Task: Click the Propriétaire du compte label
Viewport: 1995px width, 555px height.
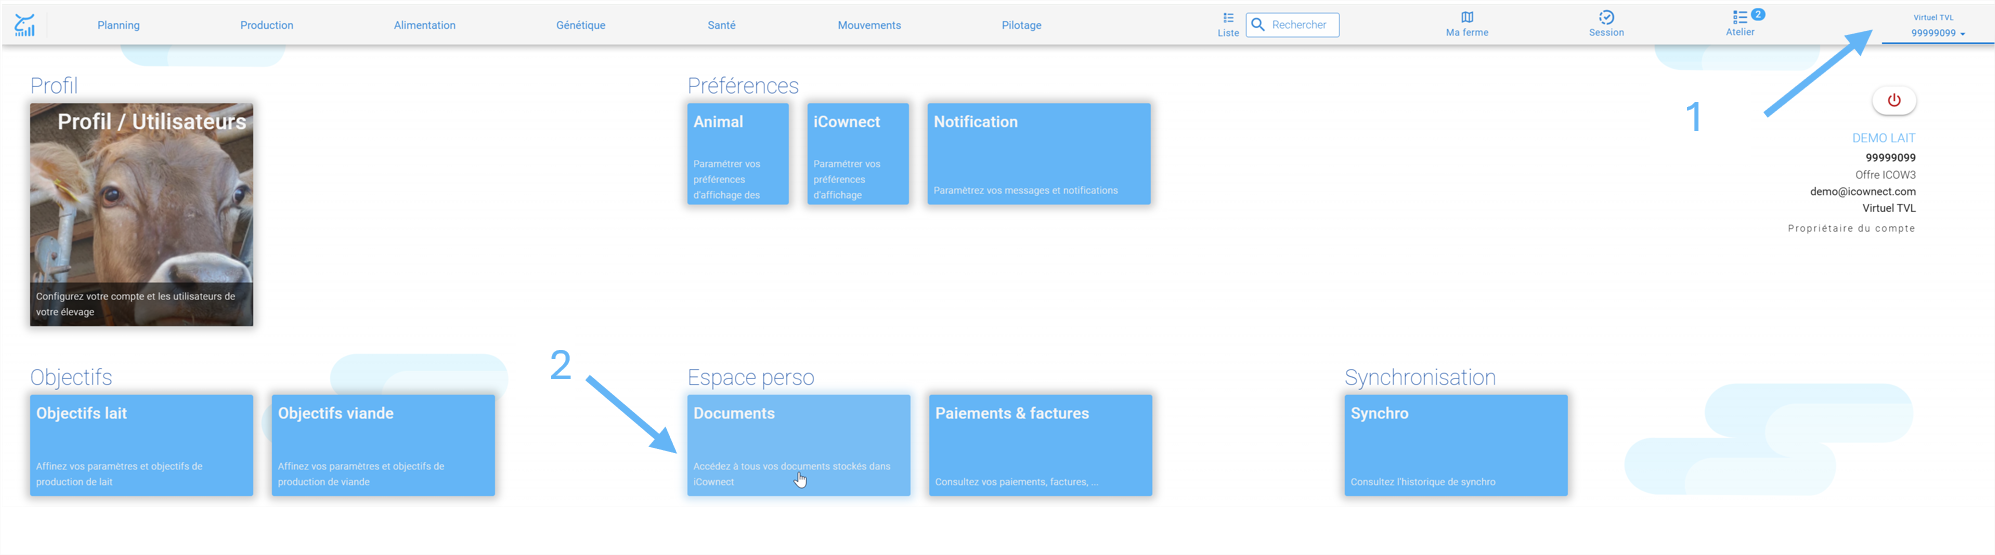Action: (x=1852, y=228)
